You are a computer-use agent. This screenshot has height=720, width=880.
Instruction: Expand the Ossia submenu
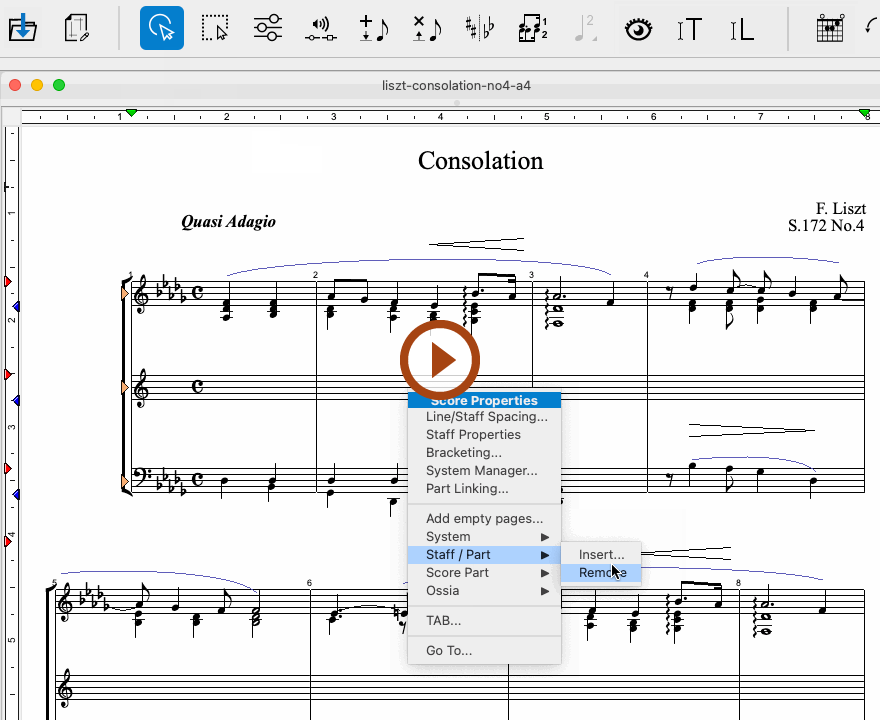[x=484, y=590]
